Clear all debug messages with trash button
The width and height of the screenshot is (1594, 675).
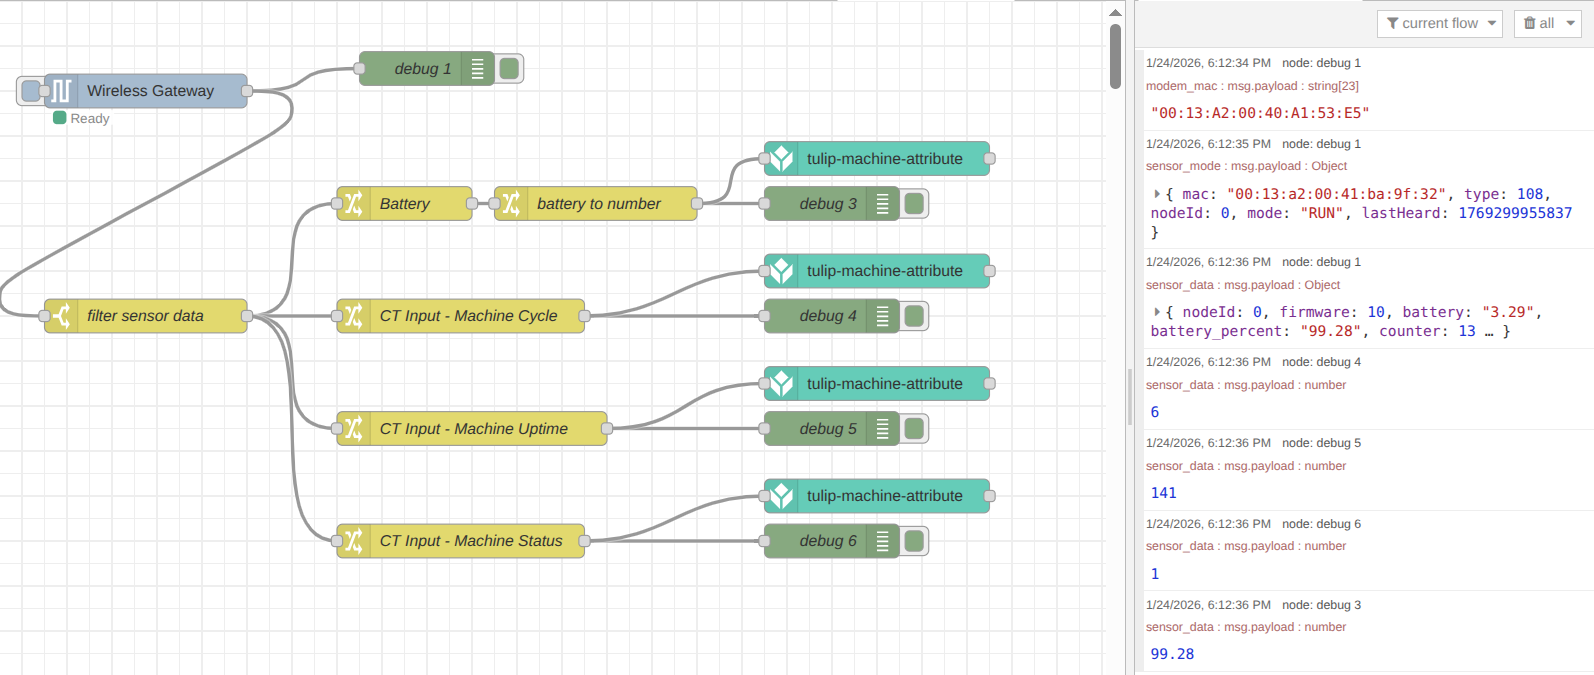click(x=1538, y=23)
